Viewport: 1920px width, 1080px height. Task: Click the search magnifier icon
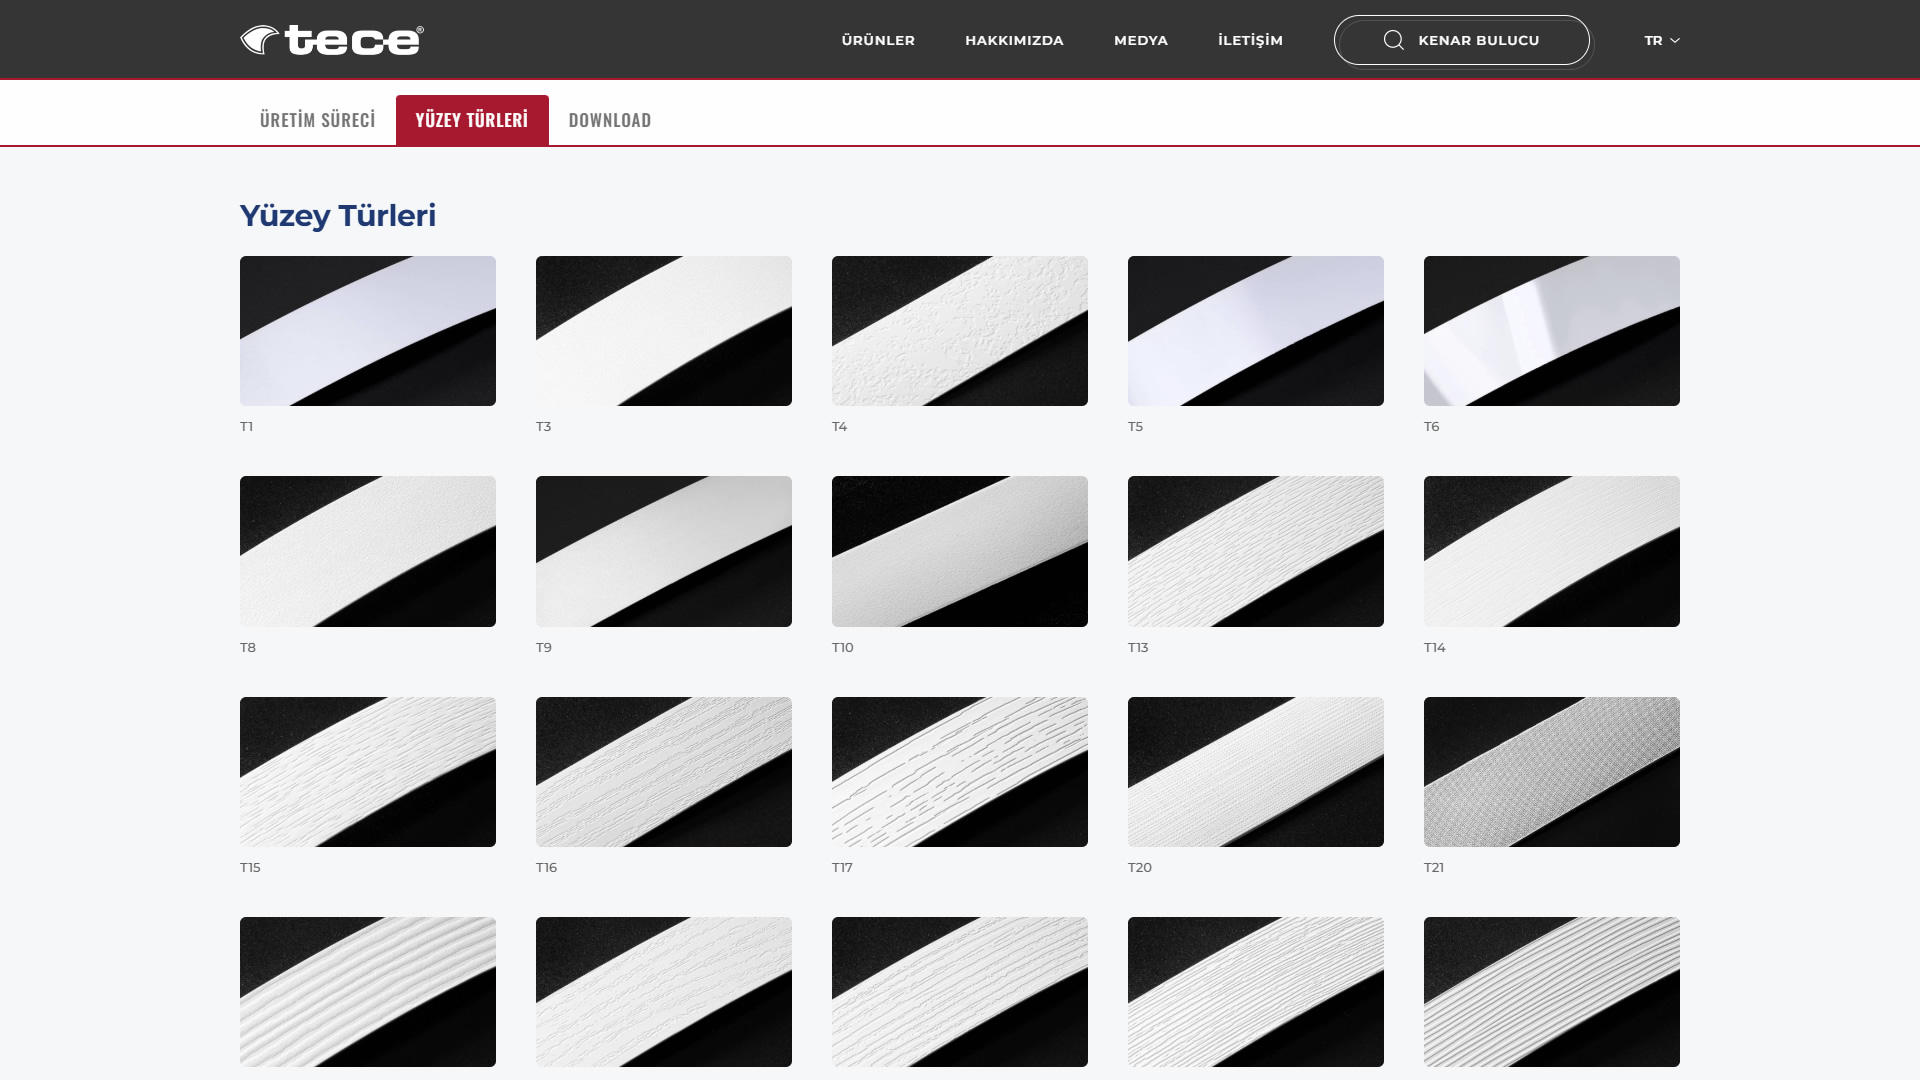(1393, 40)
